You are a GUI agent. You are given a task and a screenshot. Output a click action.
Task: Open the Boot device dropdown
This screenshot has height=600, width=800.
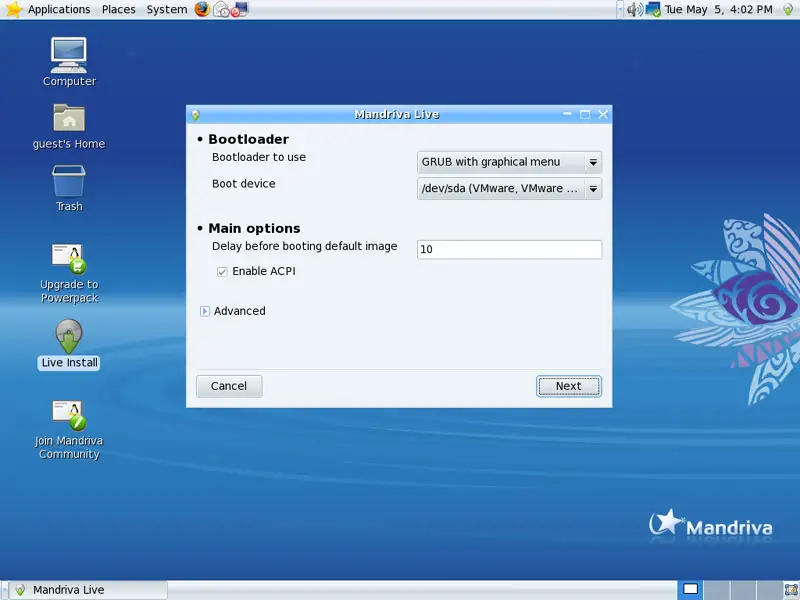click(x=509, y=189)
